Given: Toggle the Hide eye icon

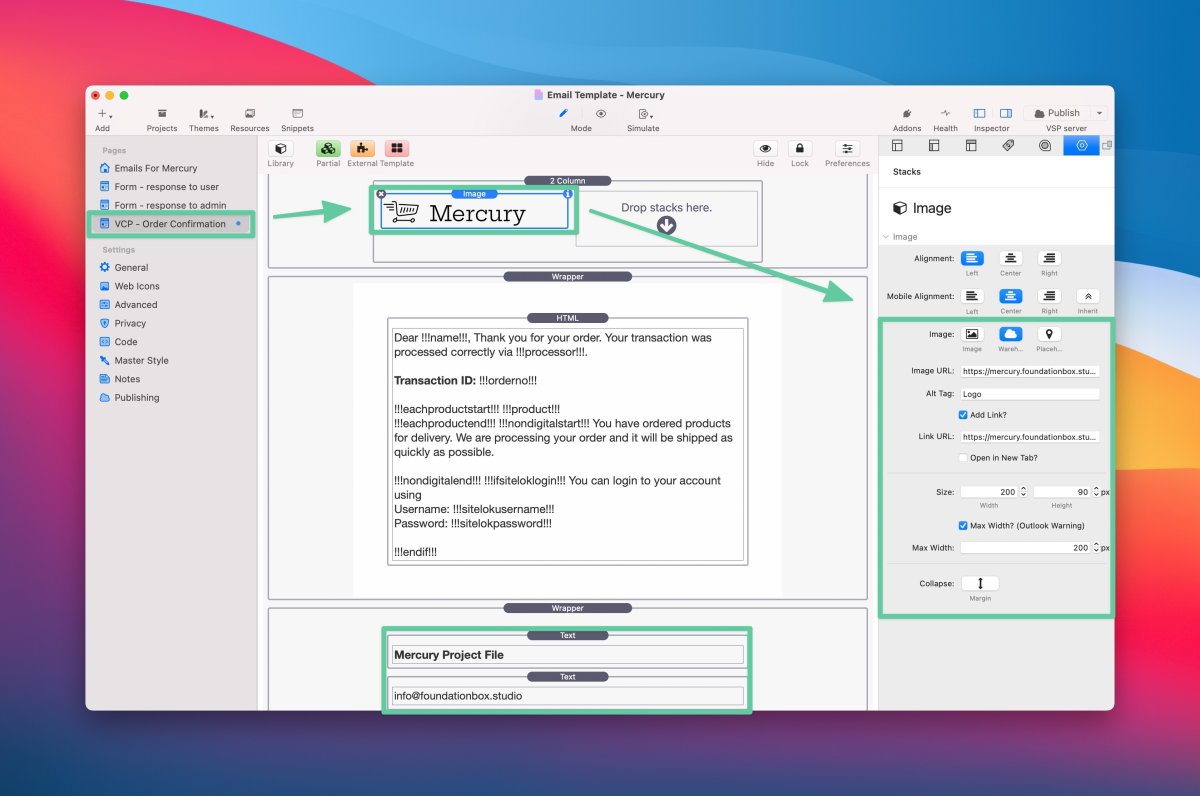Looking at the screenshot, I should coord(765,149).
